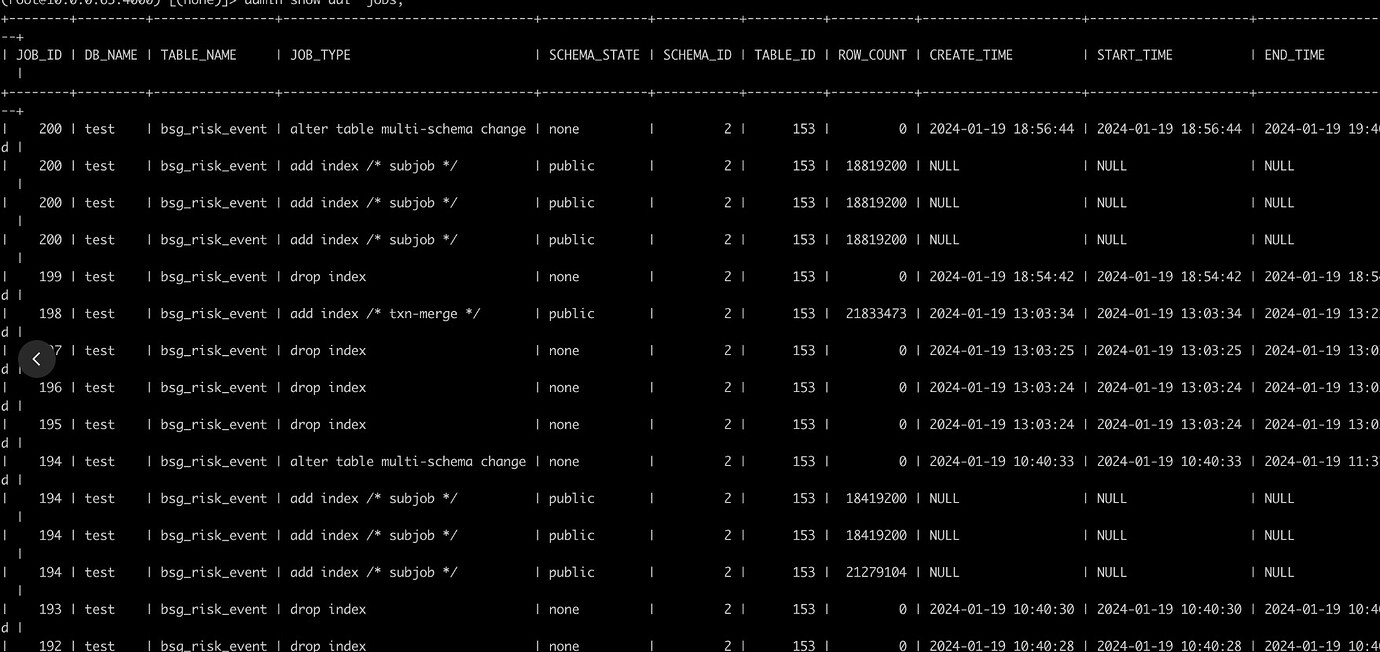This screenshot has width=1380, height=652.
Task: Click create time 2024-01-19 18:56:44
Action: 1002,129
